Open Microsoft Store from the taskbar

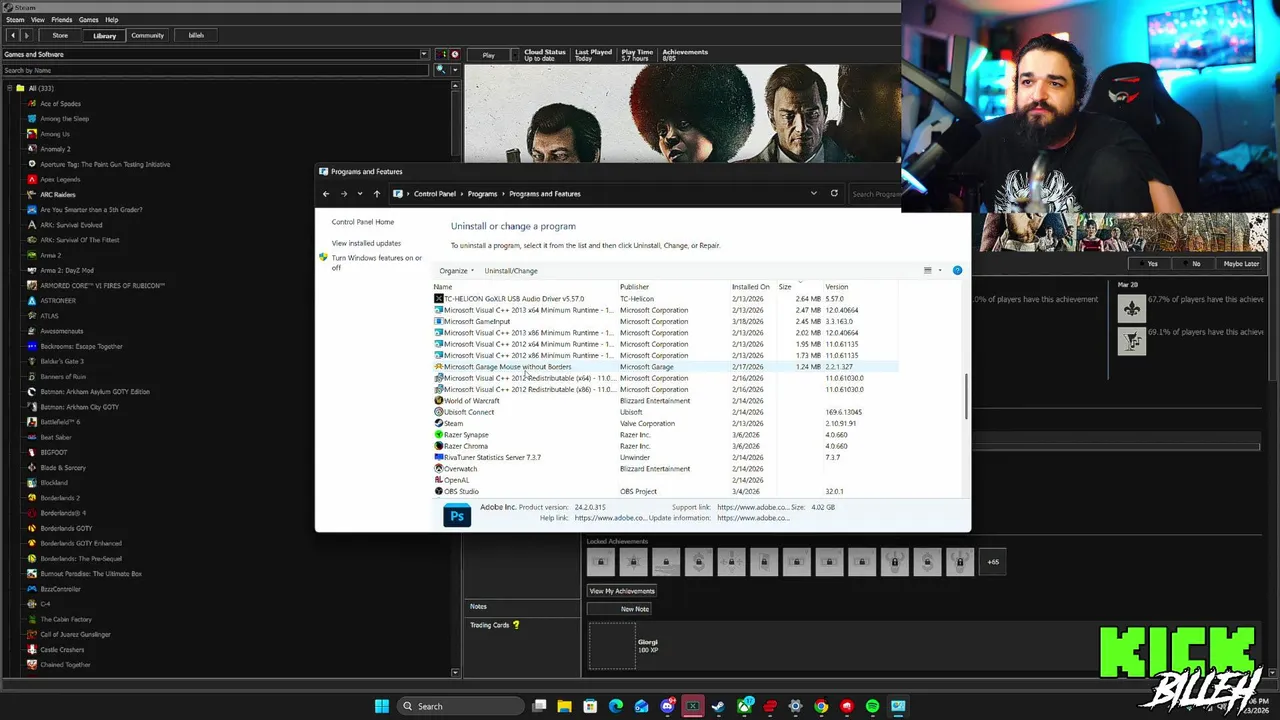590,706
